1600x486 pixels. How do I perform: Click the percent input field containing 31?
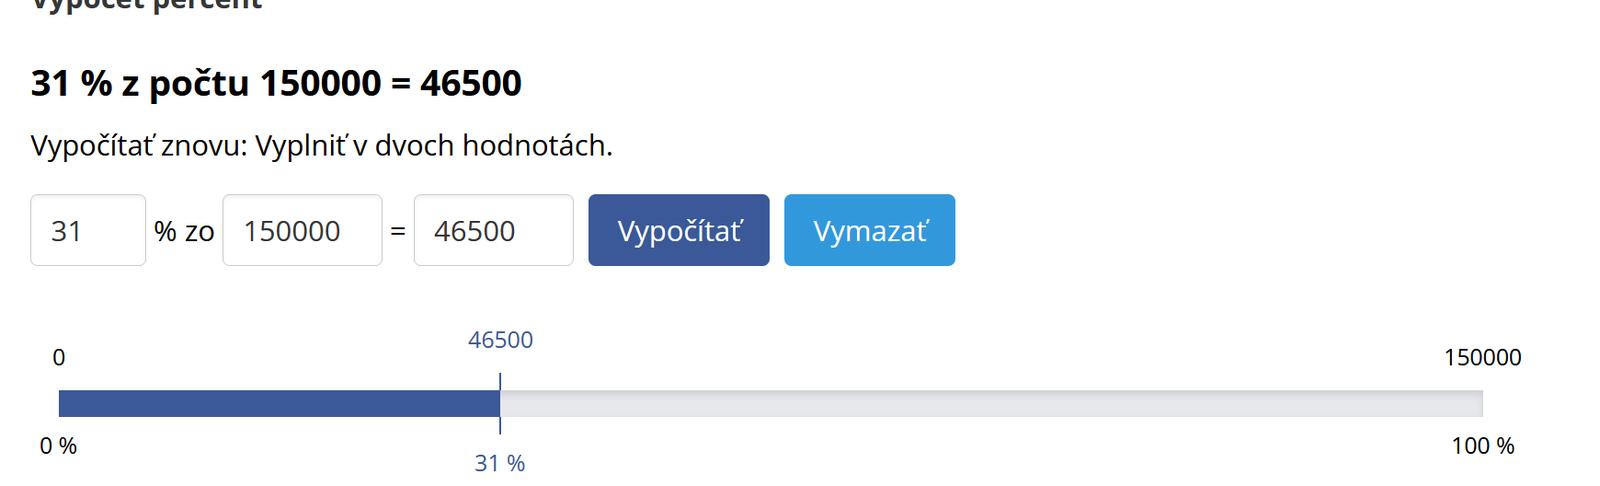[88, 231]
